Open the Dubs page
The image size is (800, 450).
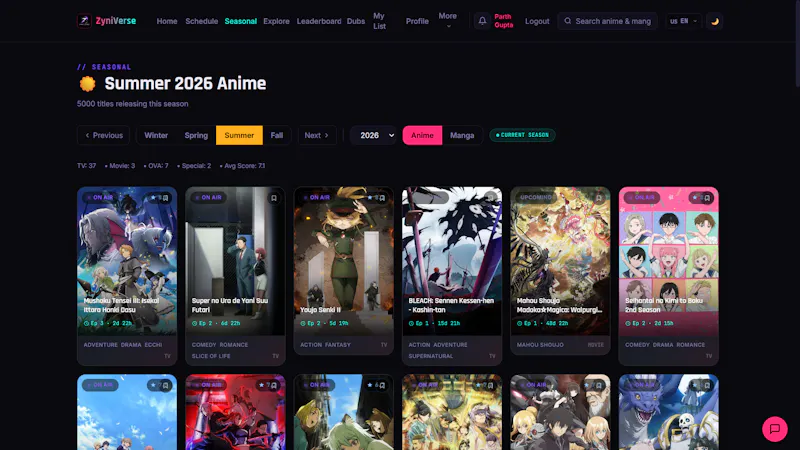click(x=356, y=21)
